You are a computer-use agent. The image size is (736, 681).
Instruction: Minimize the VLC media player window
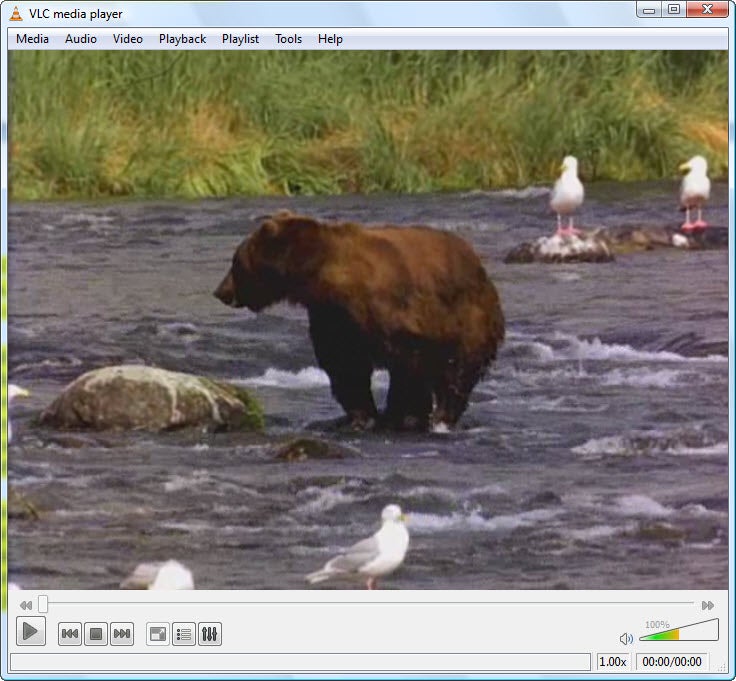pyautogui.click(x=649, y=9)
